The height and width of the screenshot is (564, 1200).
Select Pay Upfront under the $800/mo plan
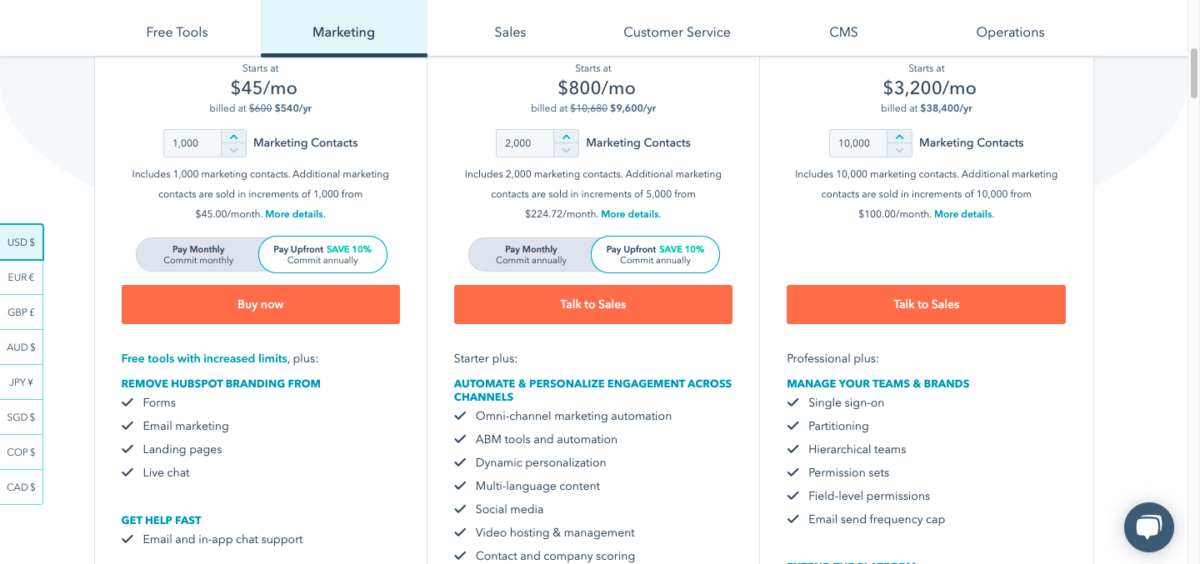tap(655, 255)
